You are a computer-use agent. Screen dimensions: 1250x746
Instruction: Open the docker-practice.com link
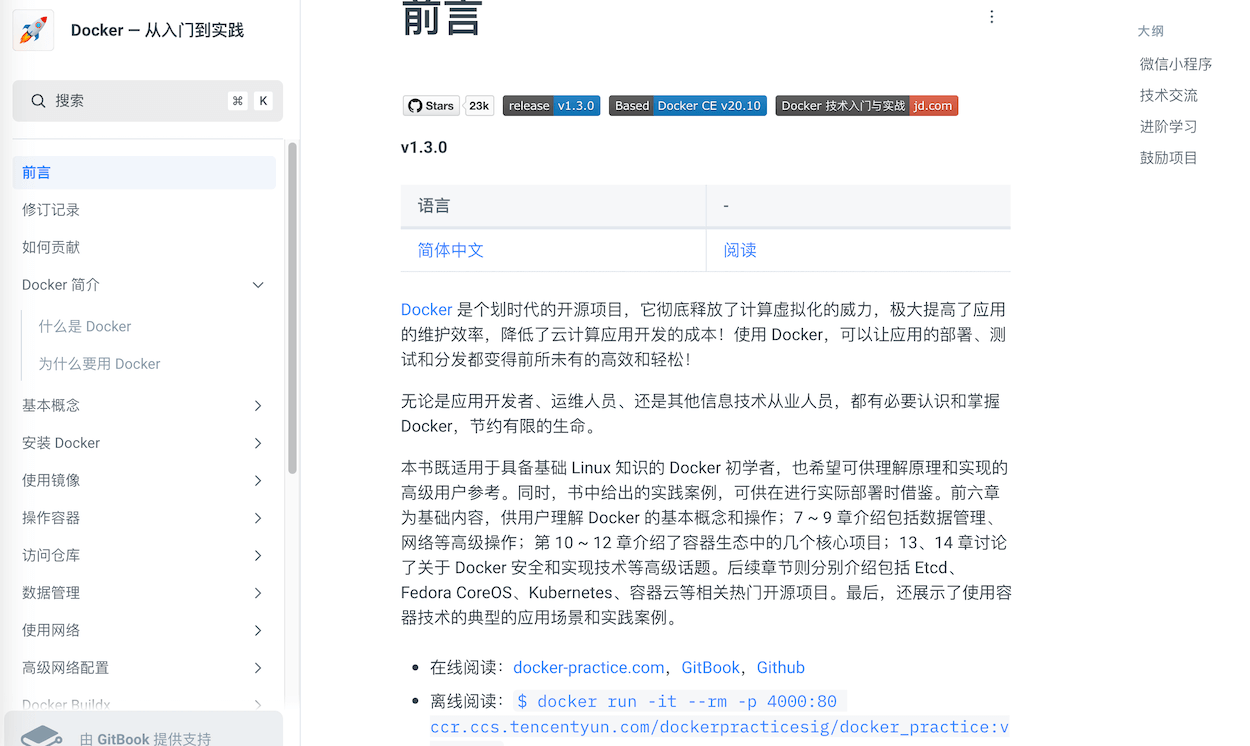click(x=588, y=667)
